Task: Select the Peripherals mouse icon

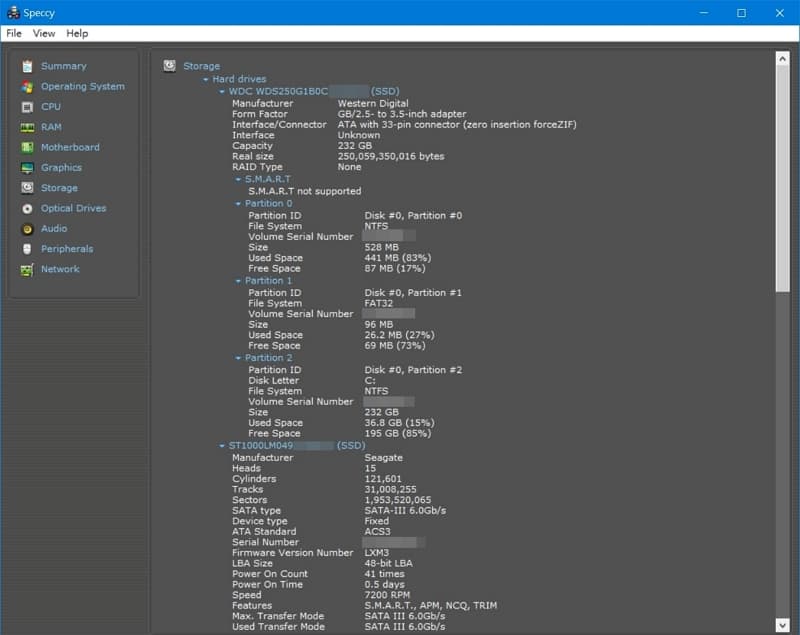Action: pos(28,249)
